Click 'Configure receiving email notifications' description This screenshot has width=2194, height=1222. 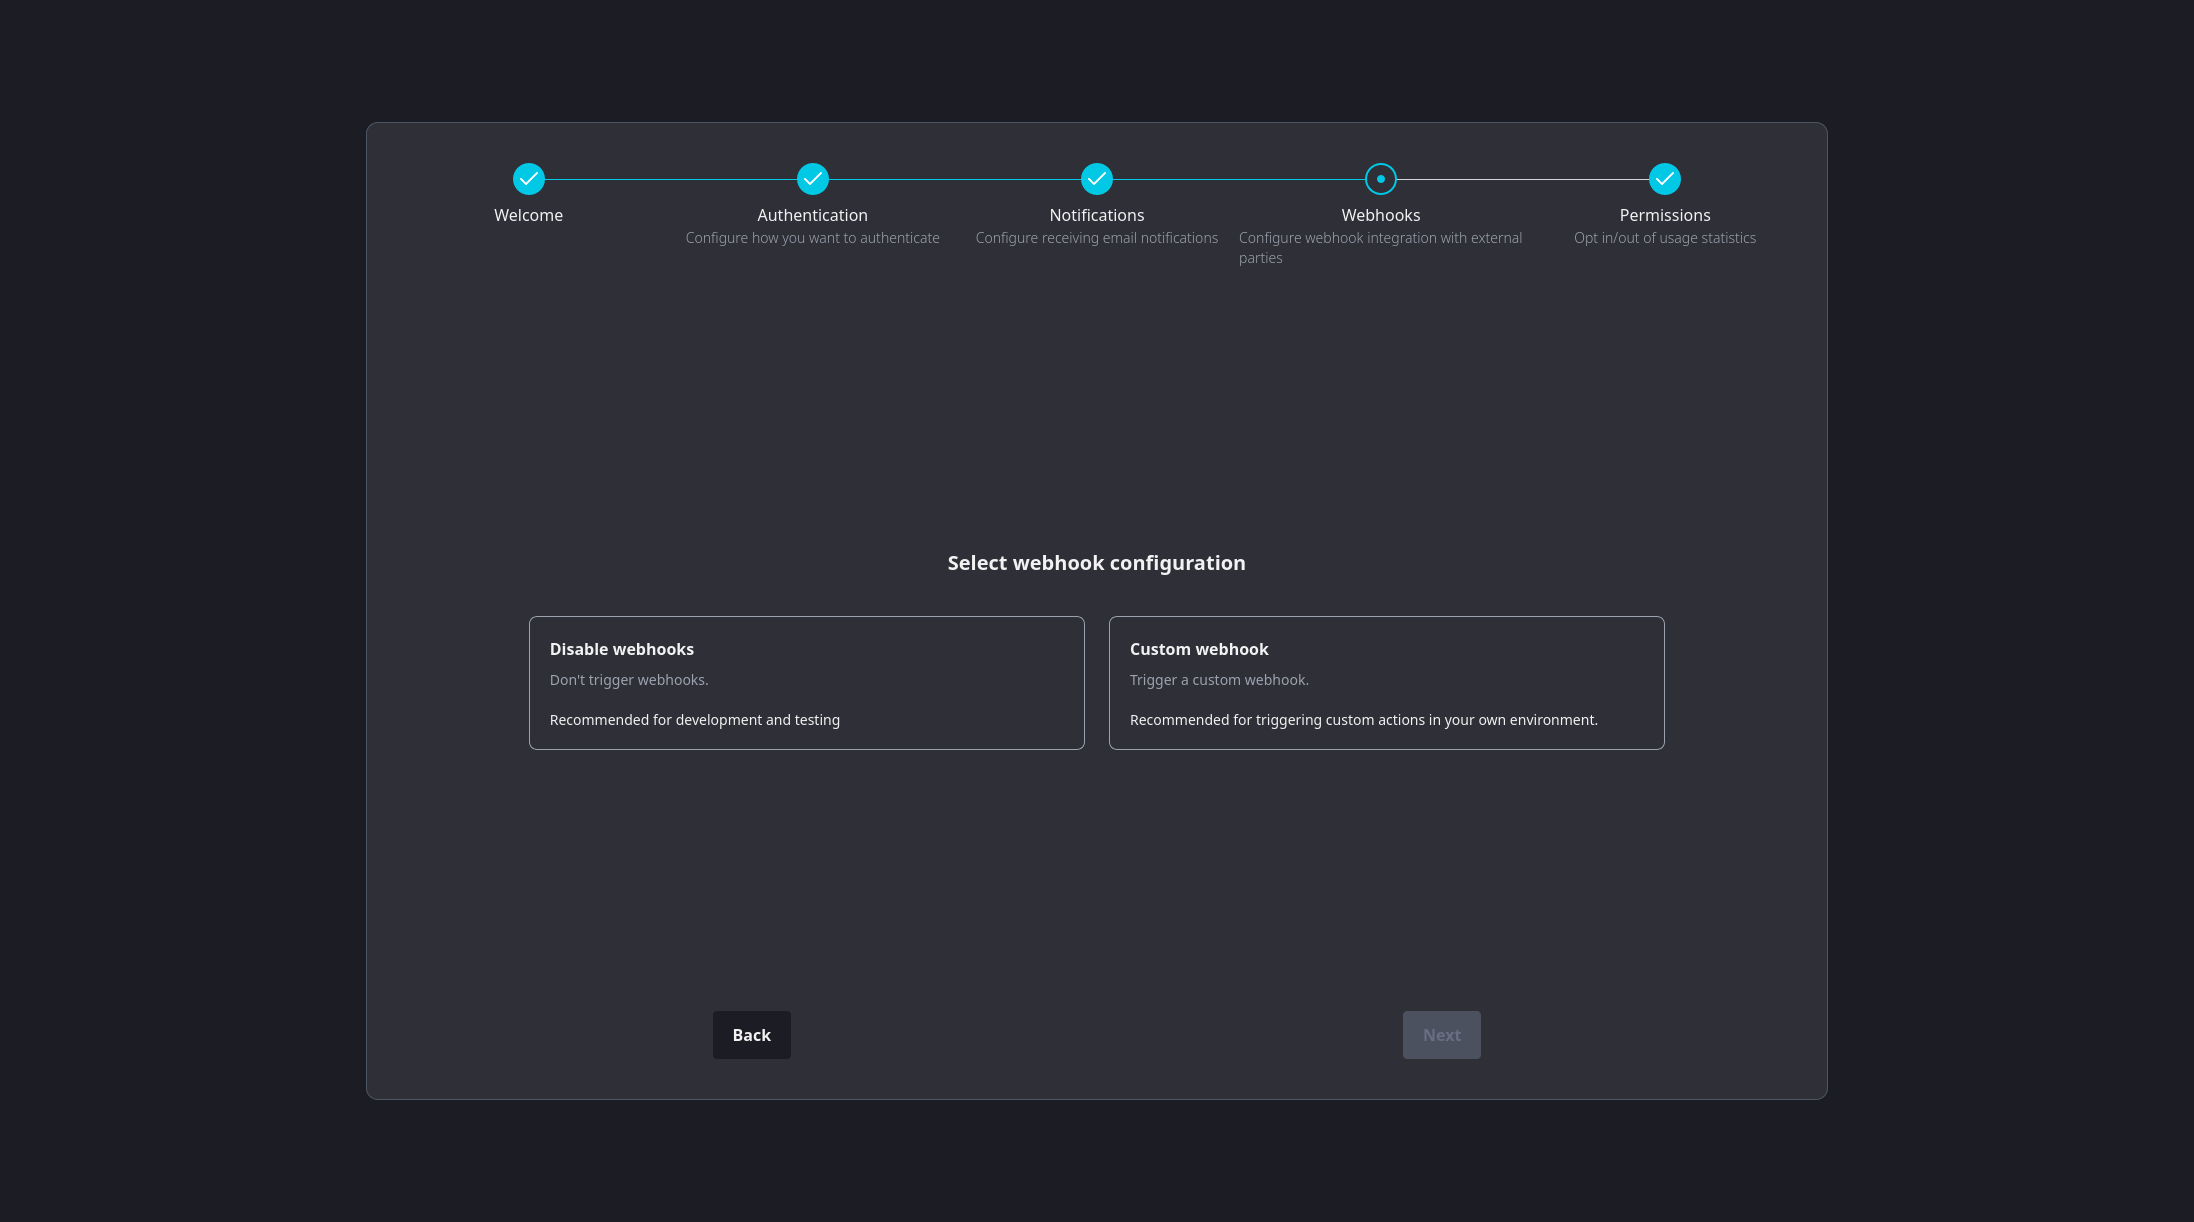point(1096,238)
